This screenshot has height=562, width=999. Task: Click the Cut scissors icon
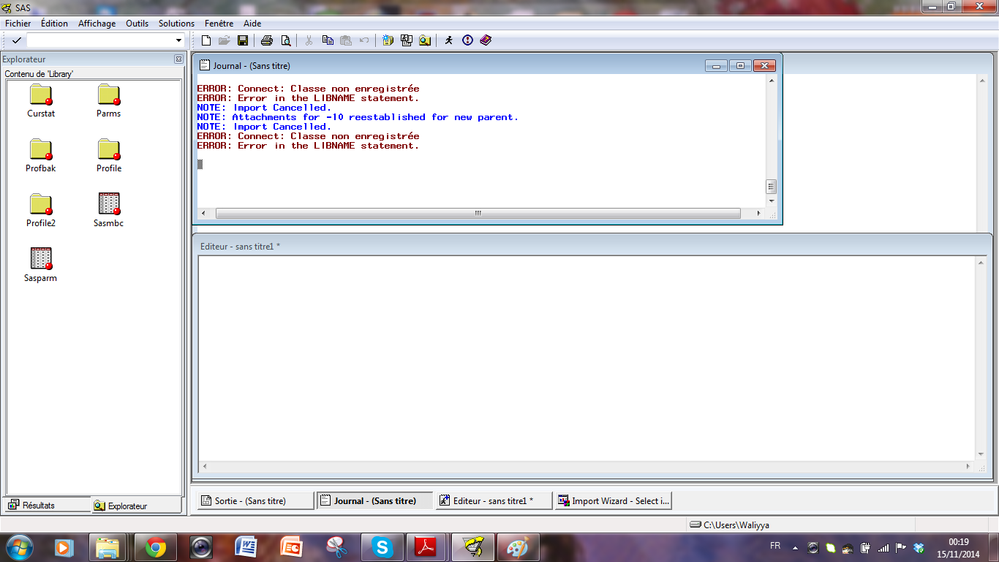pos(309,40)
